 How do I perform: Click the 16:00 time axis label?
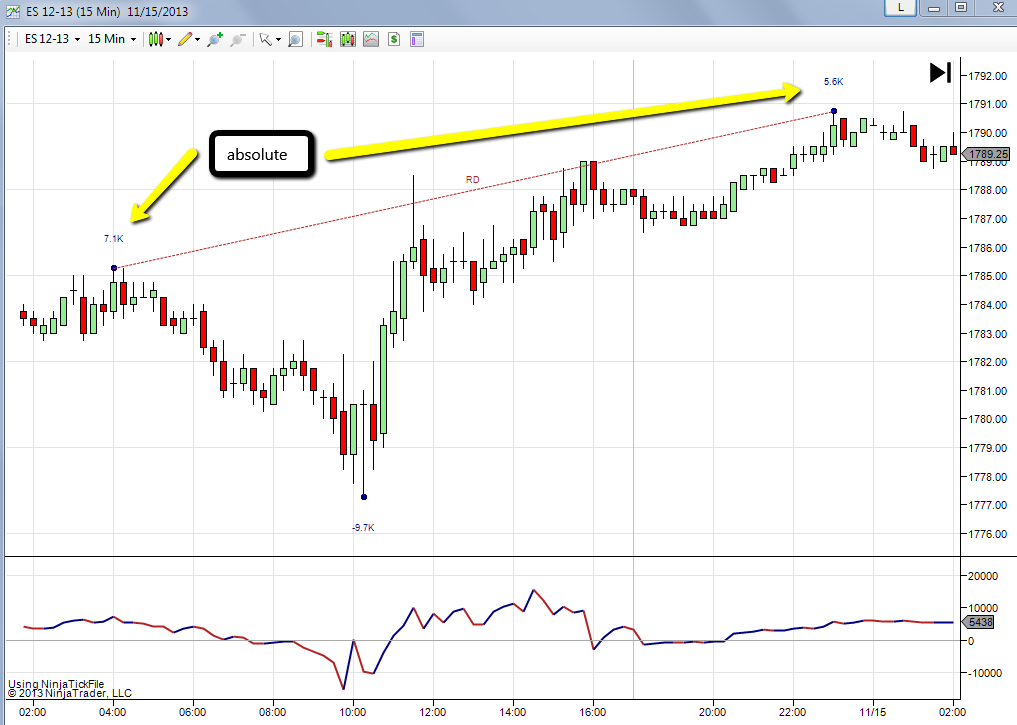pos(593,712)
